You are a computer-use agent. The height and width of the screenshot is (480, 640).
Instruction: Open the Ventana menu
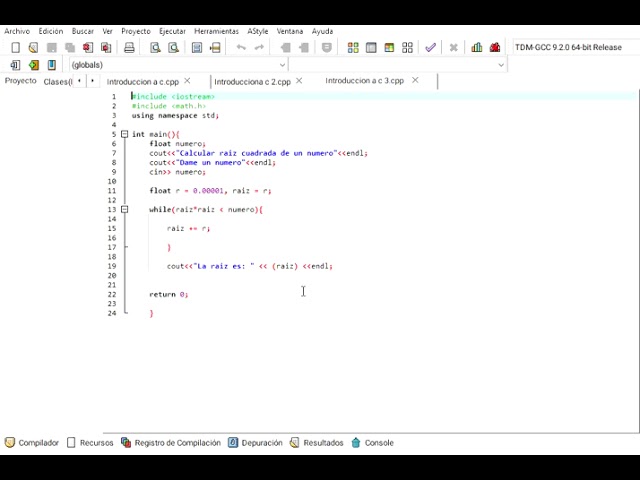coord(290,31)
